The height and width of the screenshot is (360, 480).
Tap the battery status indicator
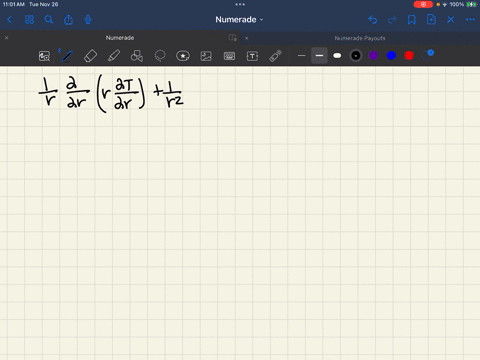tap(471, 4)
